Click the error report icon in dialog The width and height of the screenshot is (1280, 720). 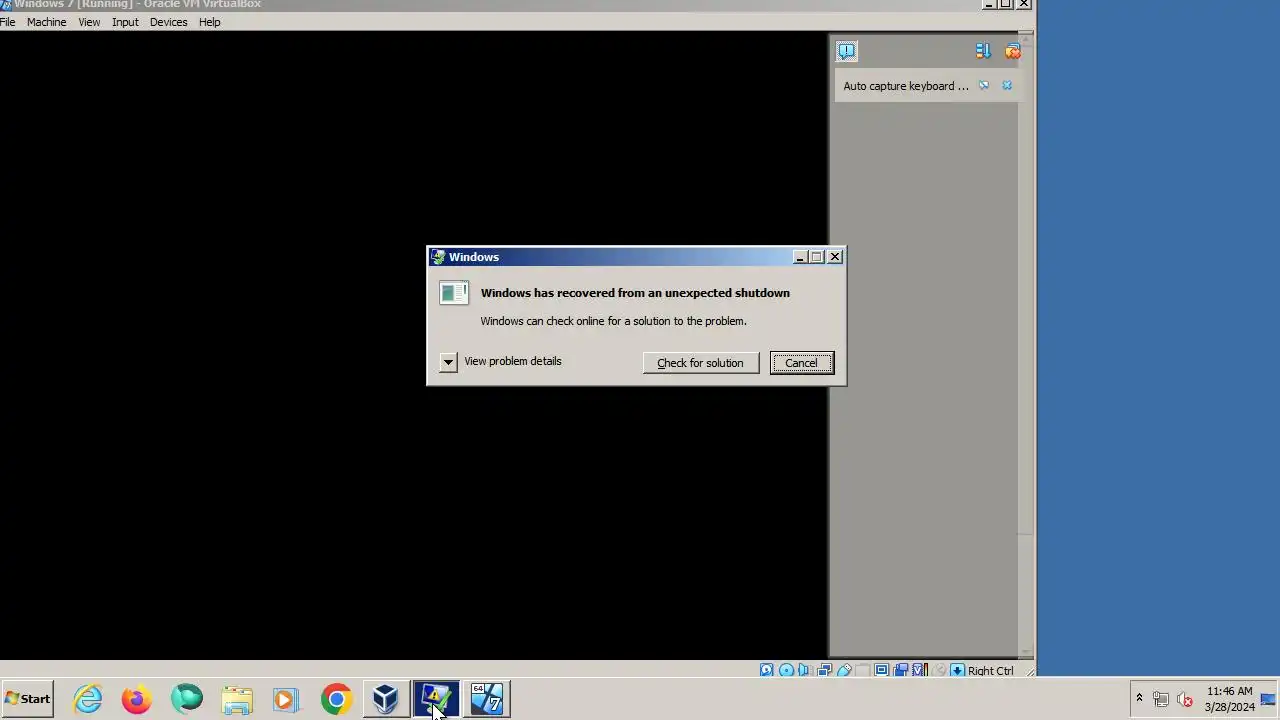tap(454, 293)
